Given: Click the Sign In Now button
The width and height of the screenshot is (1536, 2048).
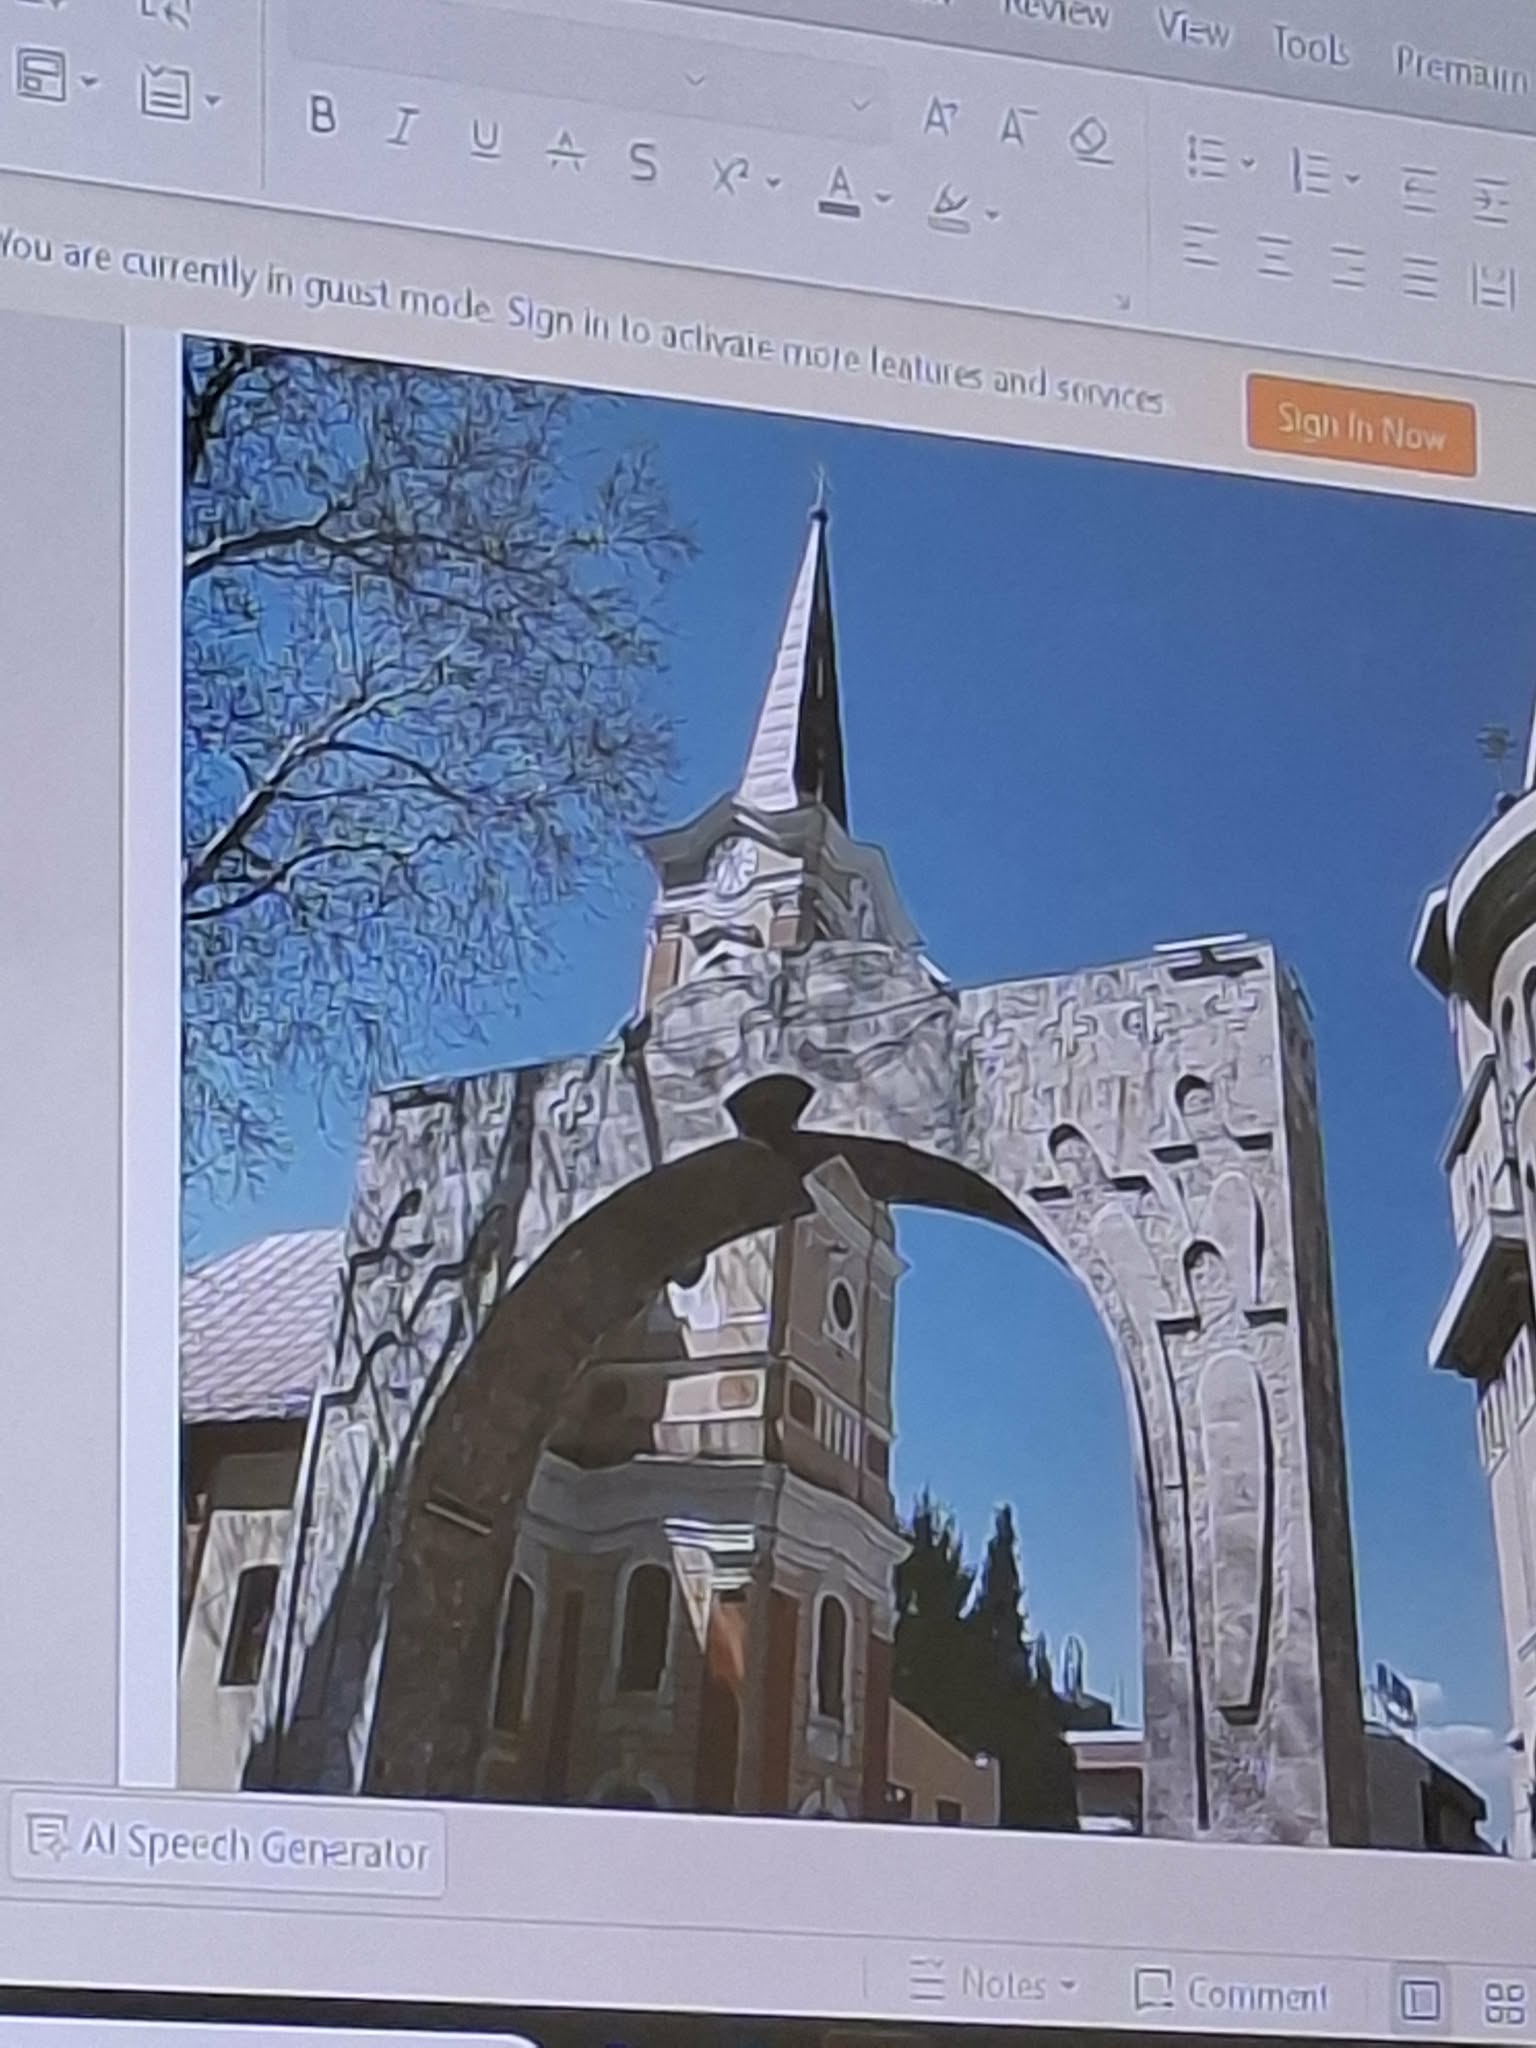Looking at the screenshot, I should pyautogui.click(x=1361, y=426).
